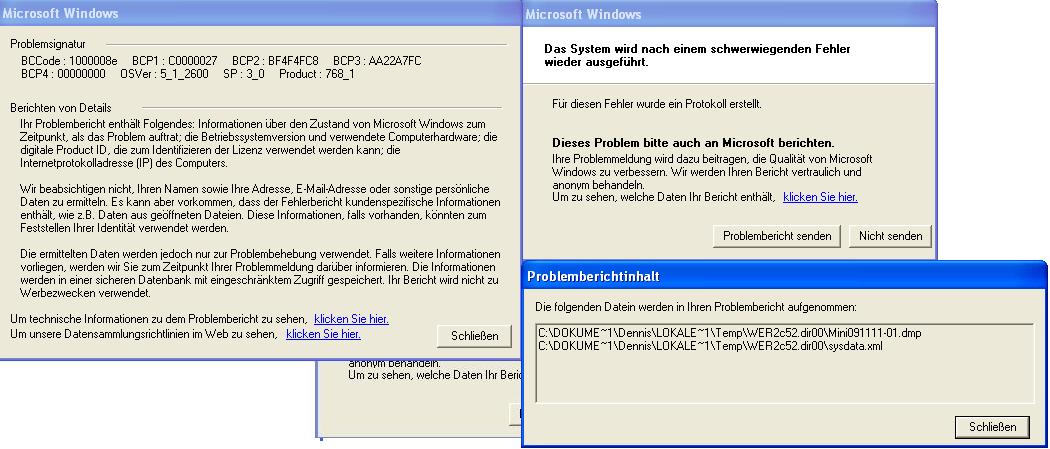Click the Berichten von Details heading
Image resolution: width=1050 pixels, height=449 pixels.
point(61,108)
